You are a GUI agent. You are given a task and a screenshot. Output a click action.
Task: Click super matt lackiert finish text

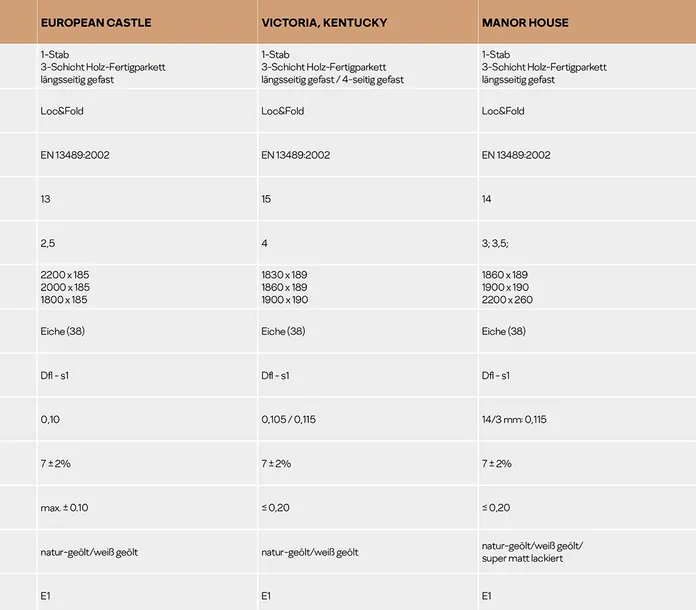[x=522, y=559]
